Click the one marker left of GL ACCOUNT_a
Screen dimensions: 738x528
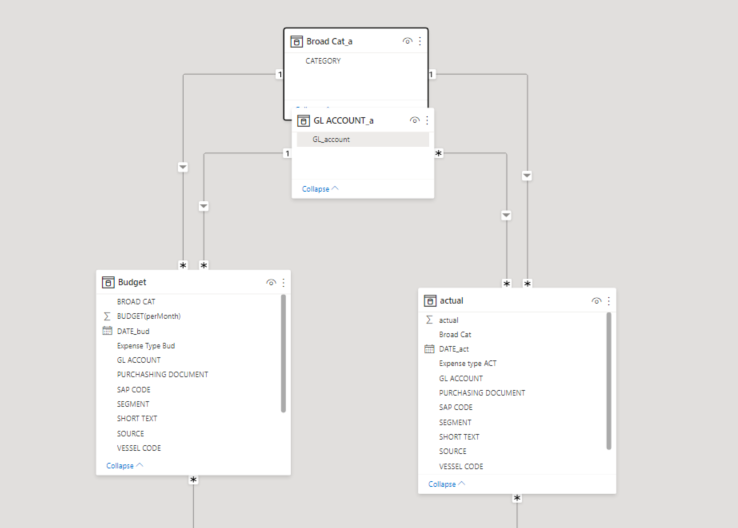click(x=287, y=153)
